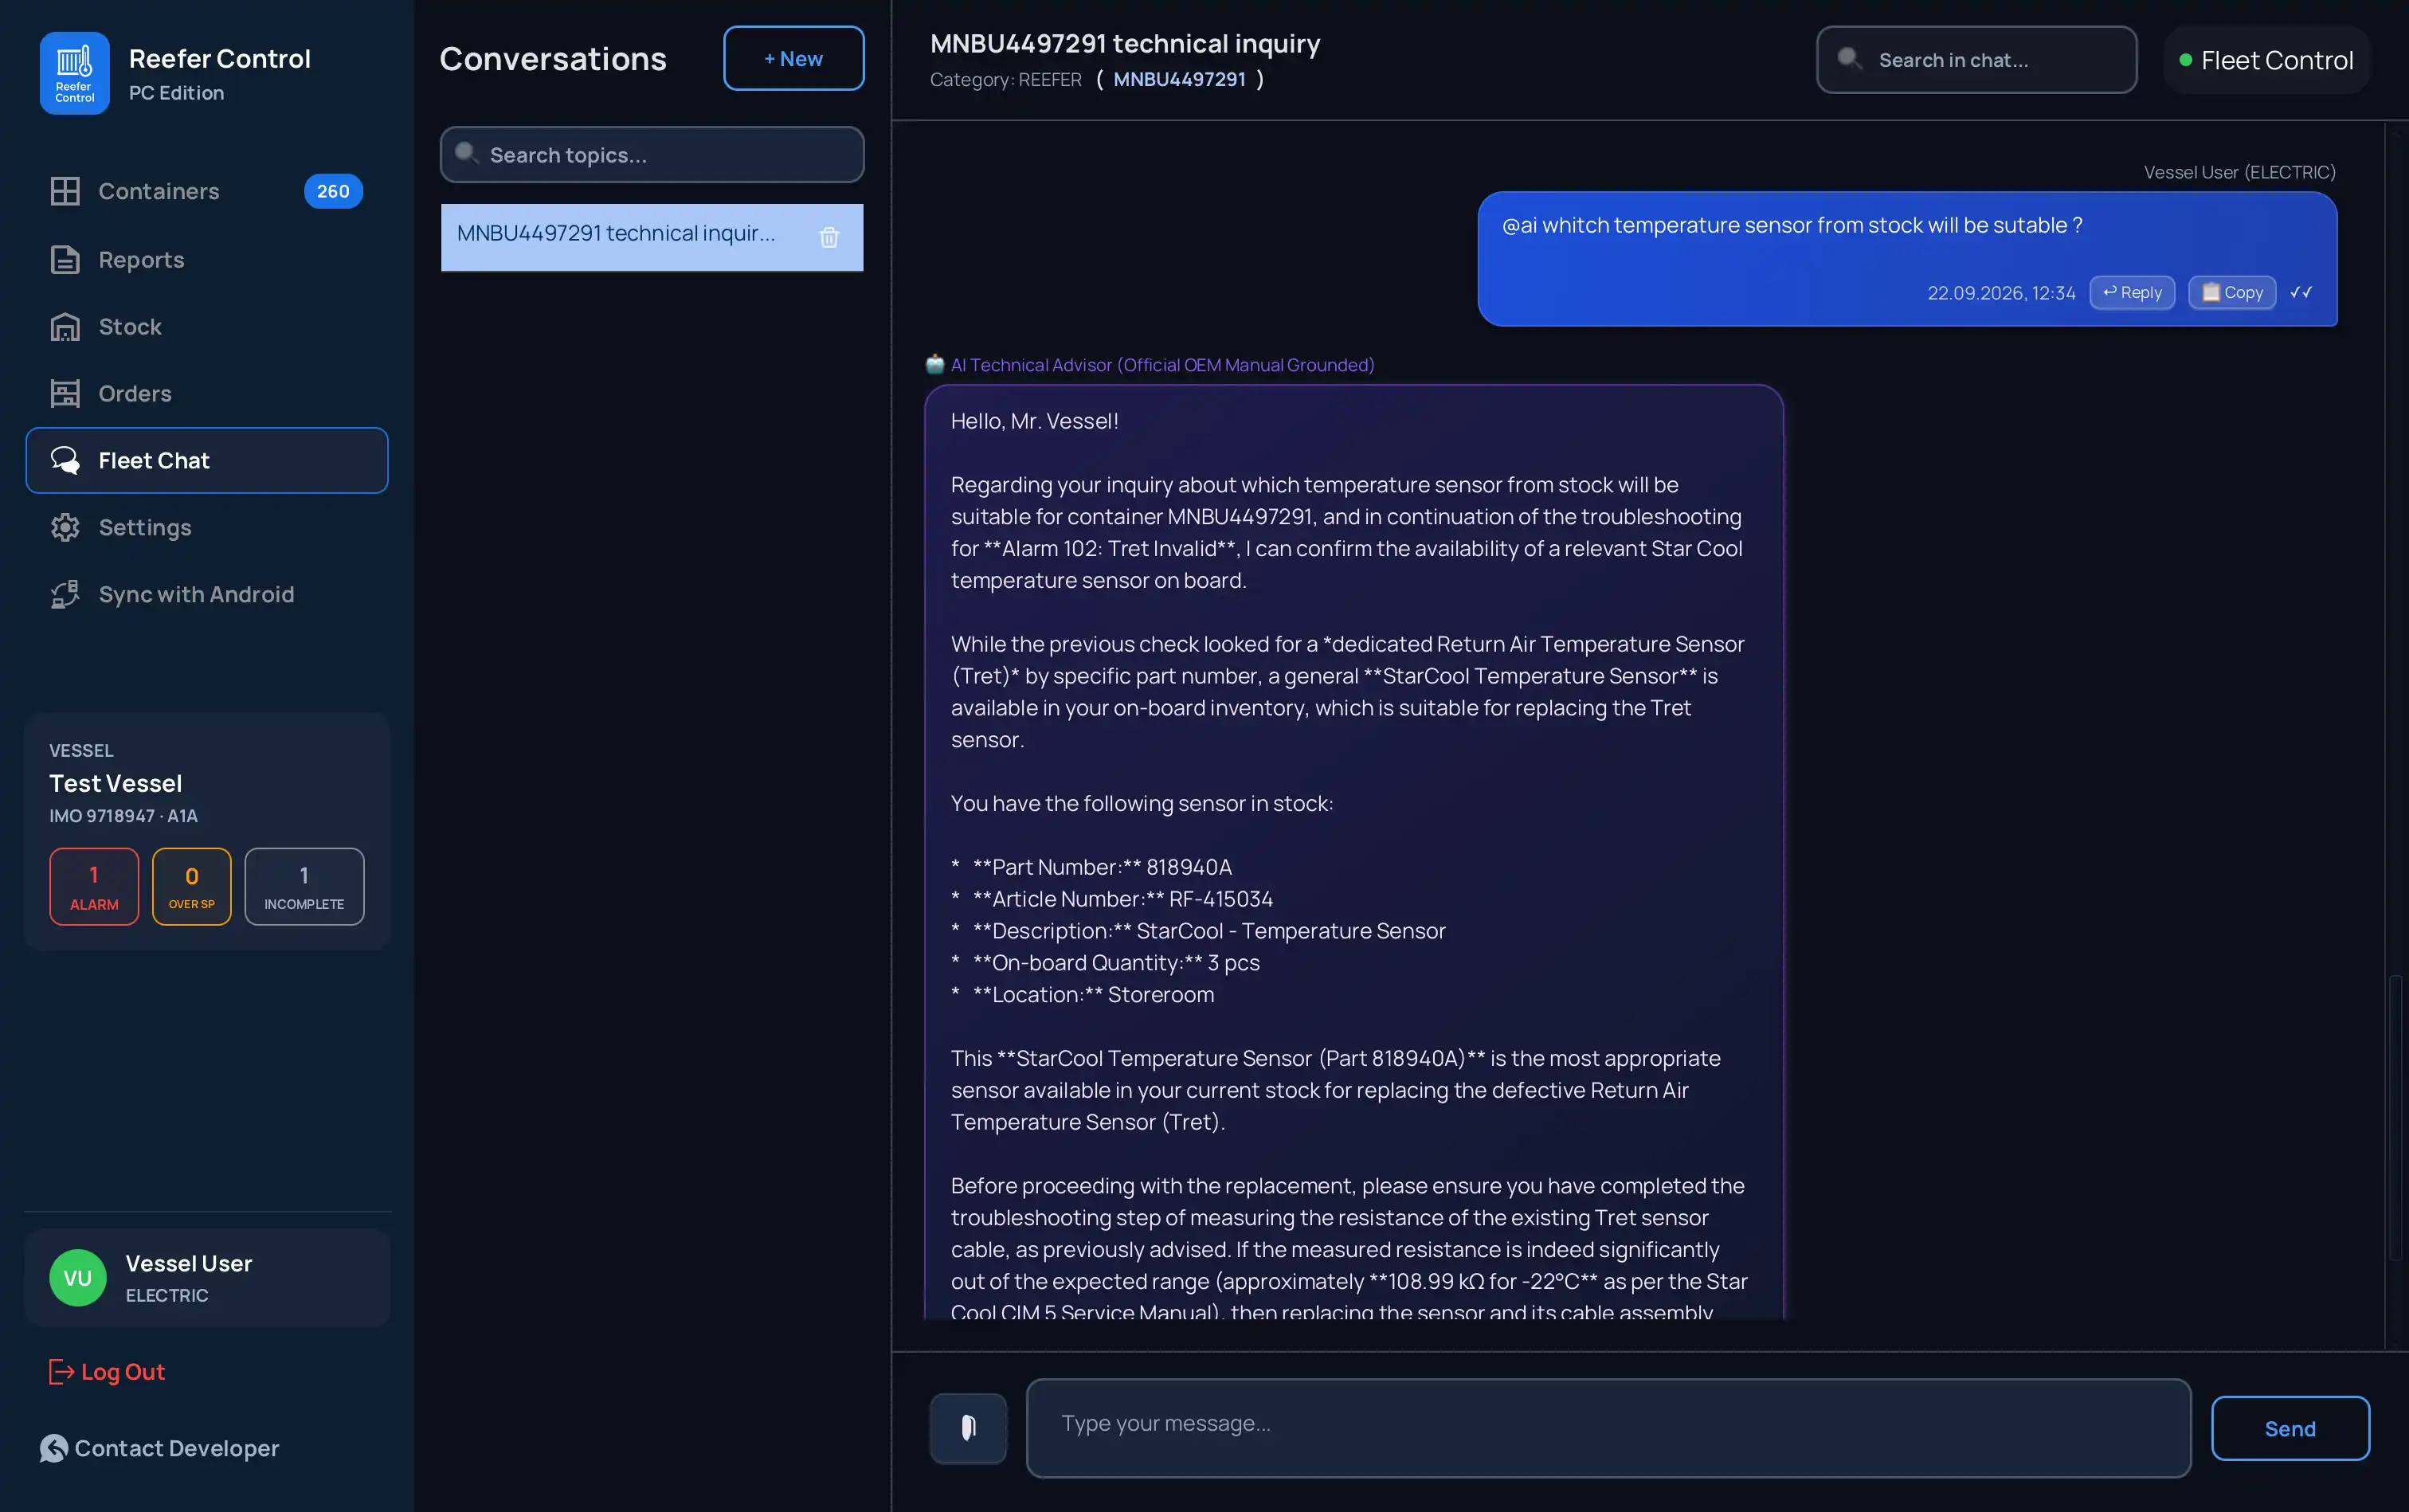Viewport: 2409px width, 1512px height.
Task: Open Sync with Android
Action: tap(206, 595)
